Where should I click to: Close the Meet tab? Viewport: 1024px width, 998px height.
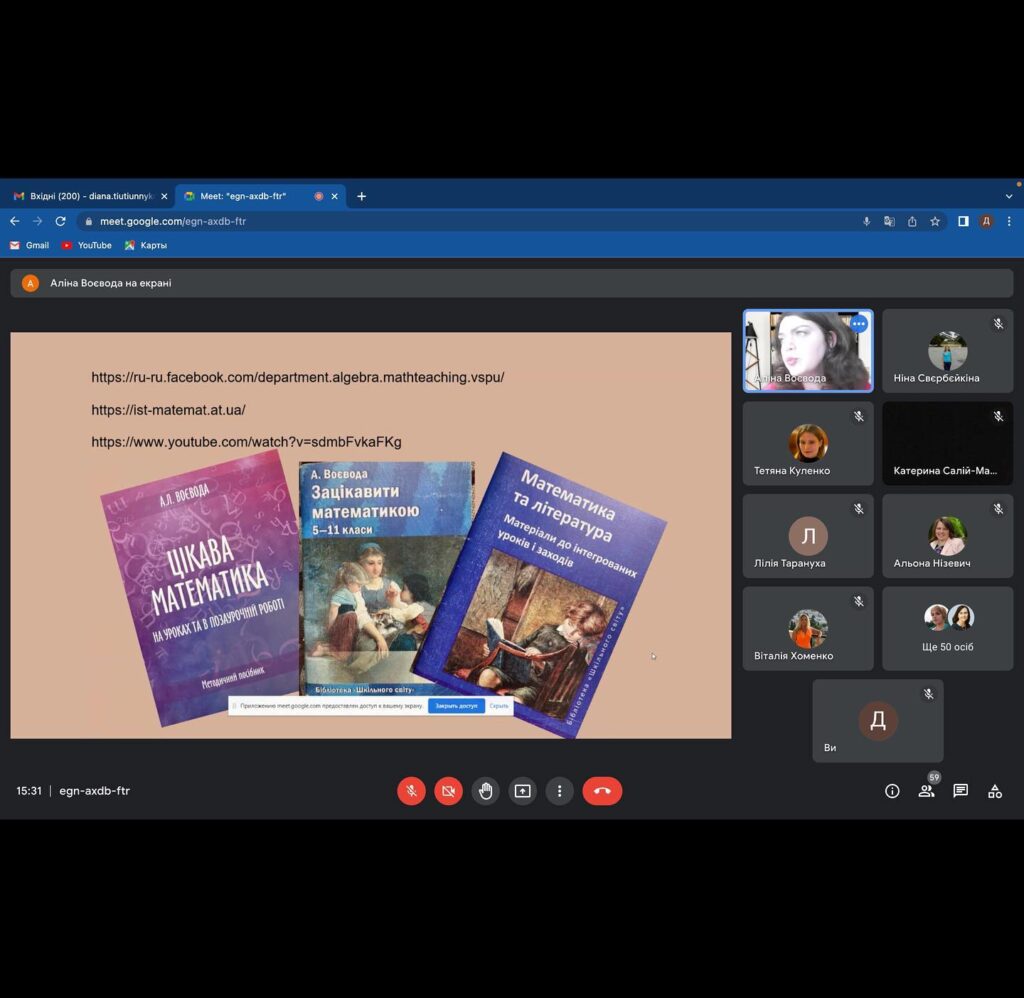[334, 196]
